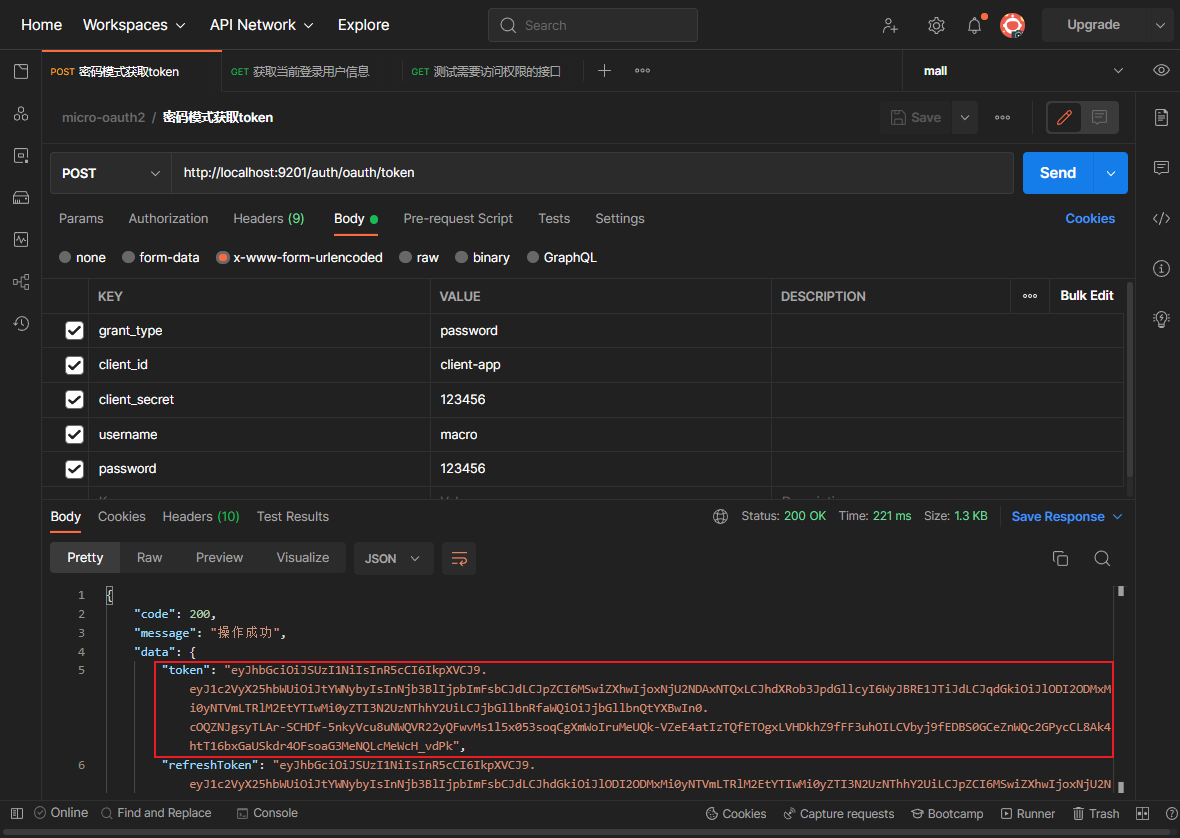Open the request Info icon in right sidebar
Screen dimensions: 1180x838
[1161, 269]
